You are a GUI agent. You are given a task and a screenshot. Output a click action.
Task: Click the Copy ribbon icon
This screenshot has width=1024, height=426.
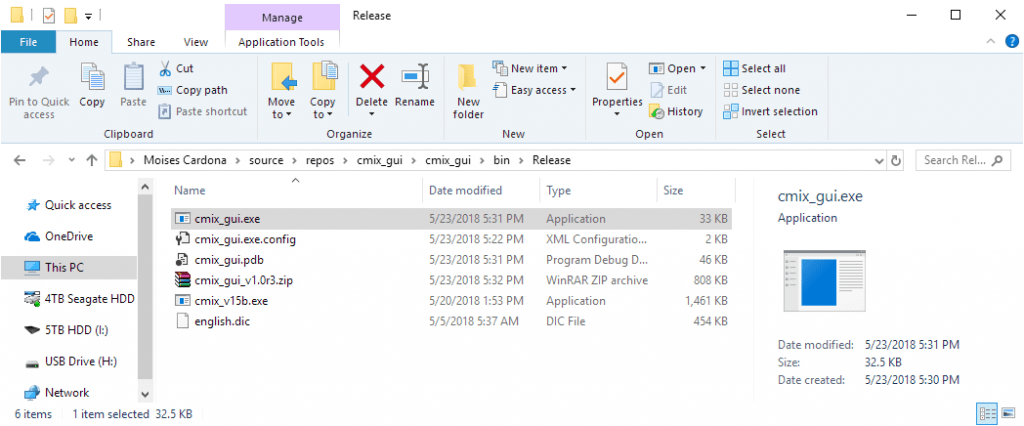[92, 78]
